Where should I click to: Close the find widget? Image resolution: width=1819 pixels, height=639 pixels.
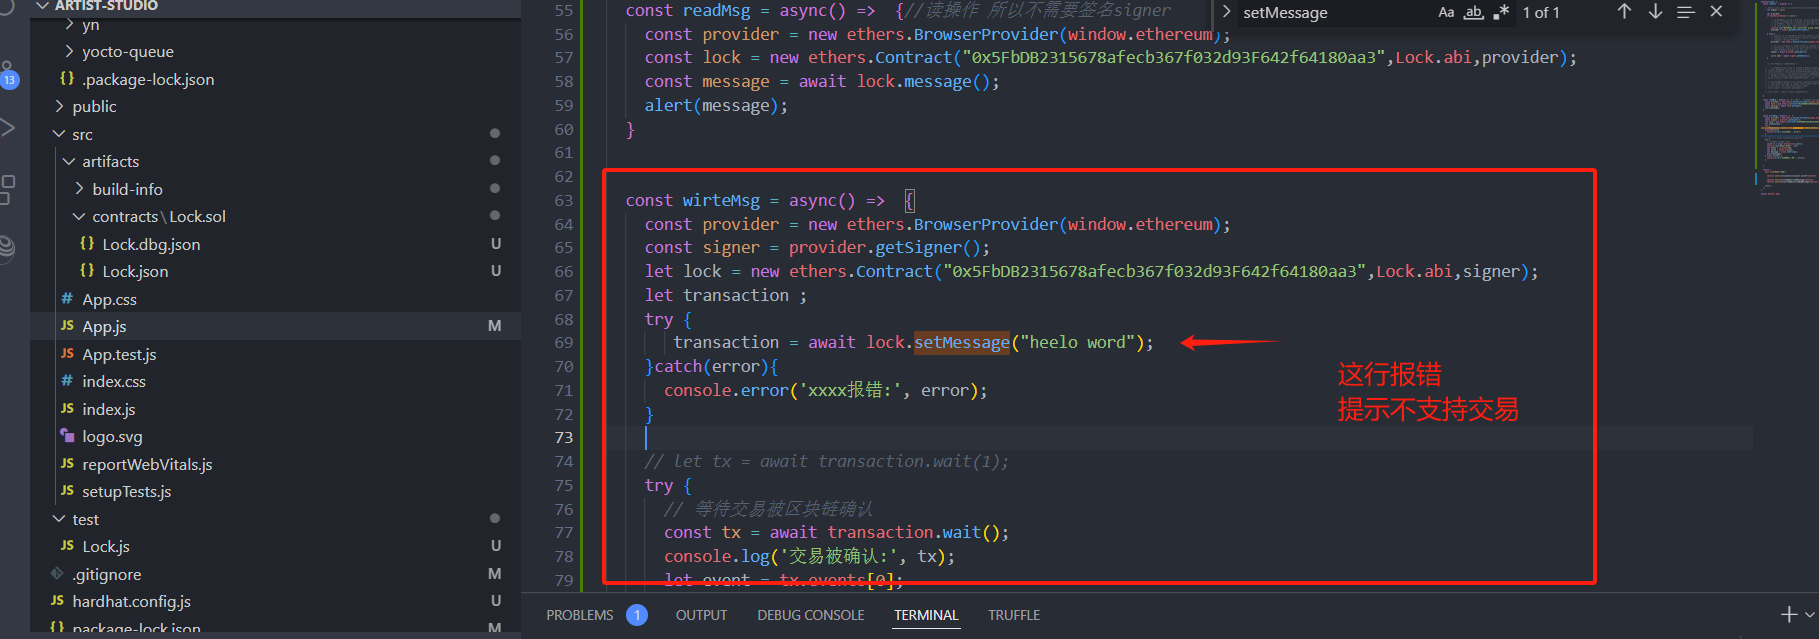[x=1716, y=12]
